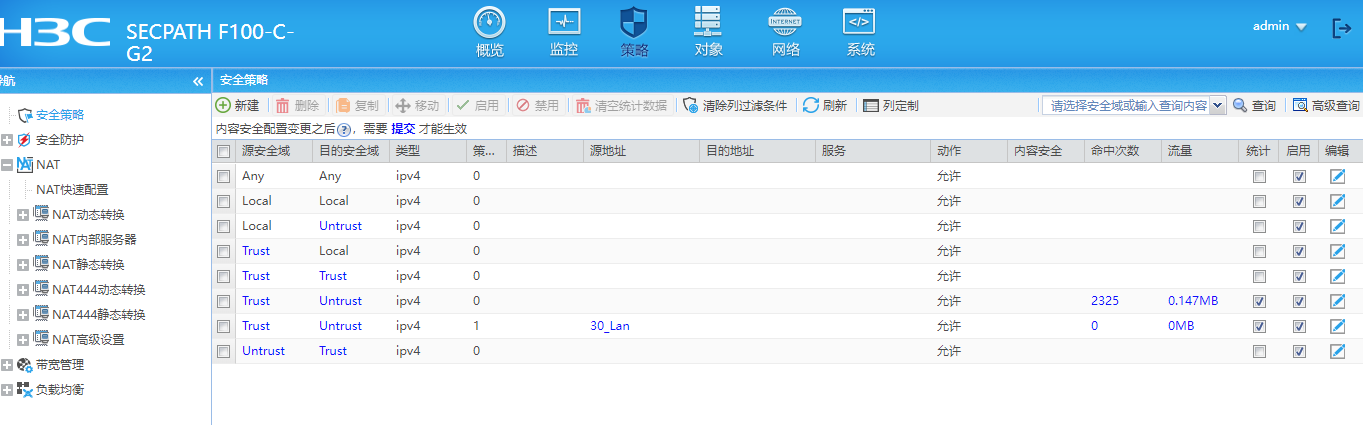Image resolution: width=1363 pixels, height=425 pixels.
Task: Select 安全策略 in the navigation tree
Action: pyautogui.click(x=60, y=115)
